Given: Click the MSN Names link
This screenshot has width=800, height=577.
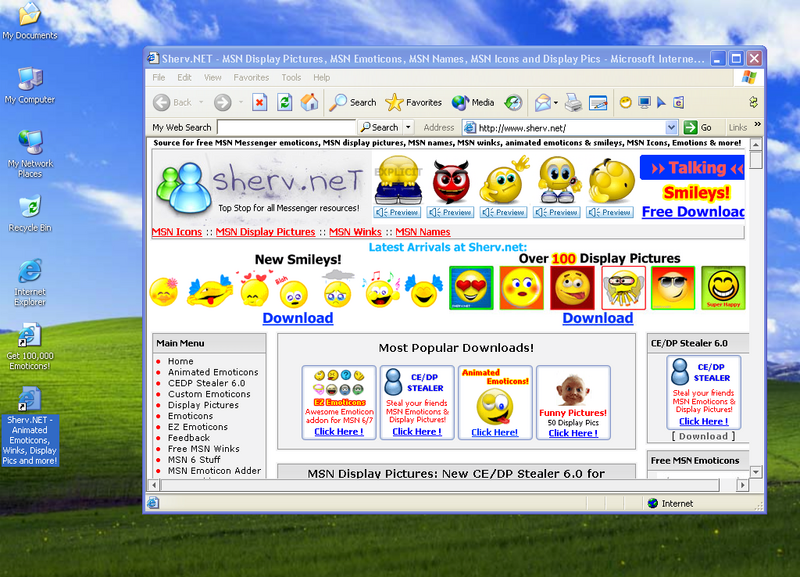Looking at the screenshot, I should tap(423, 232).
